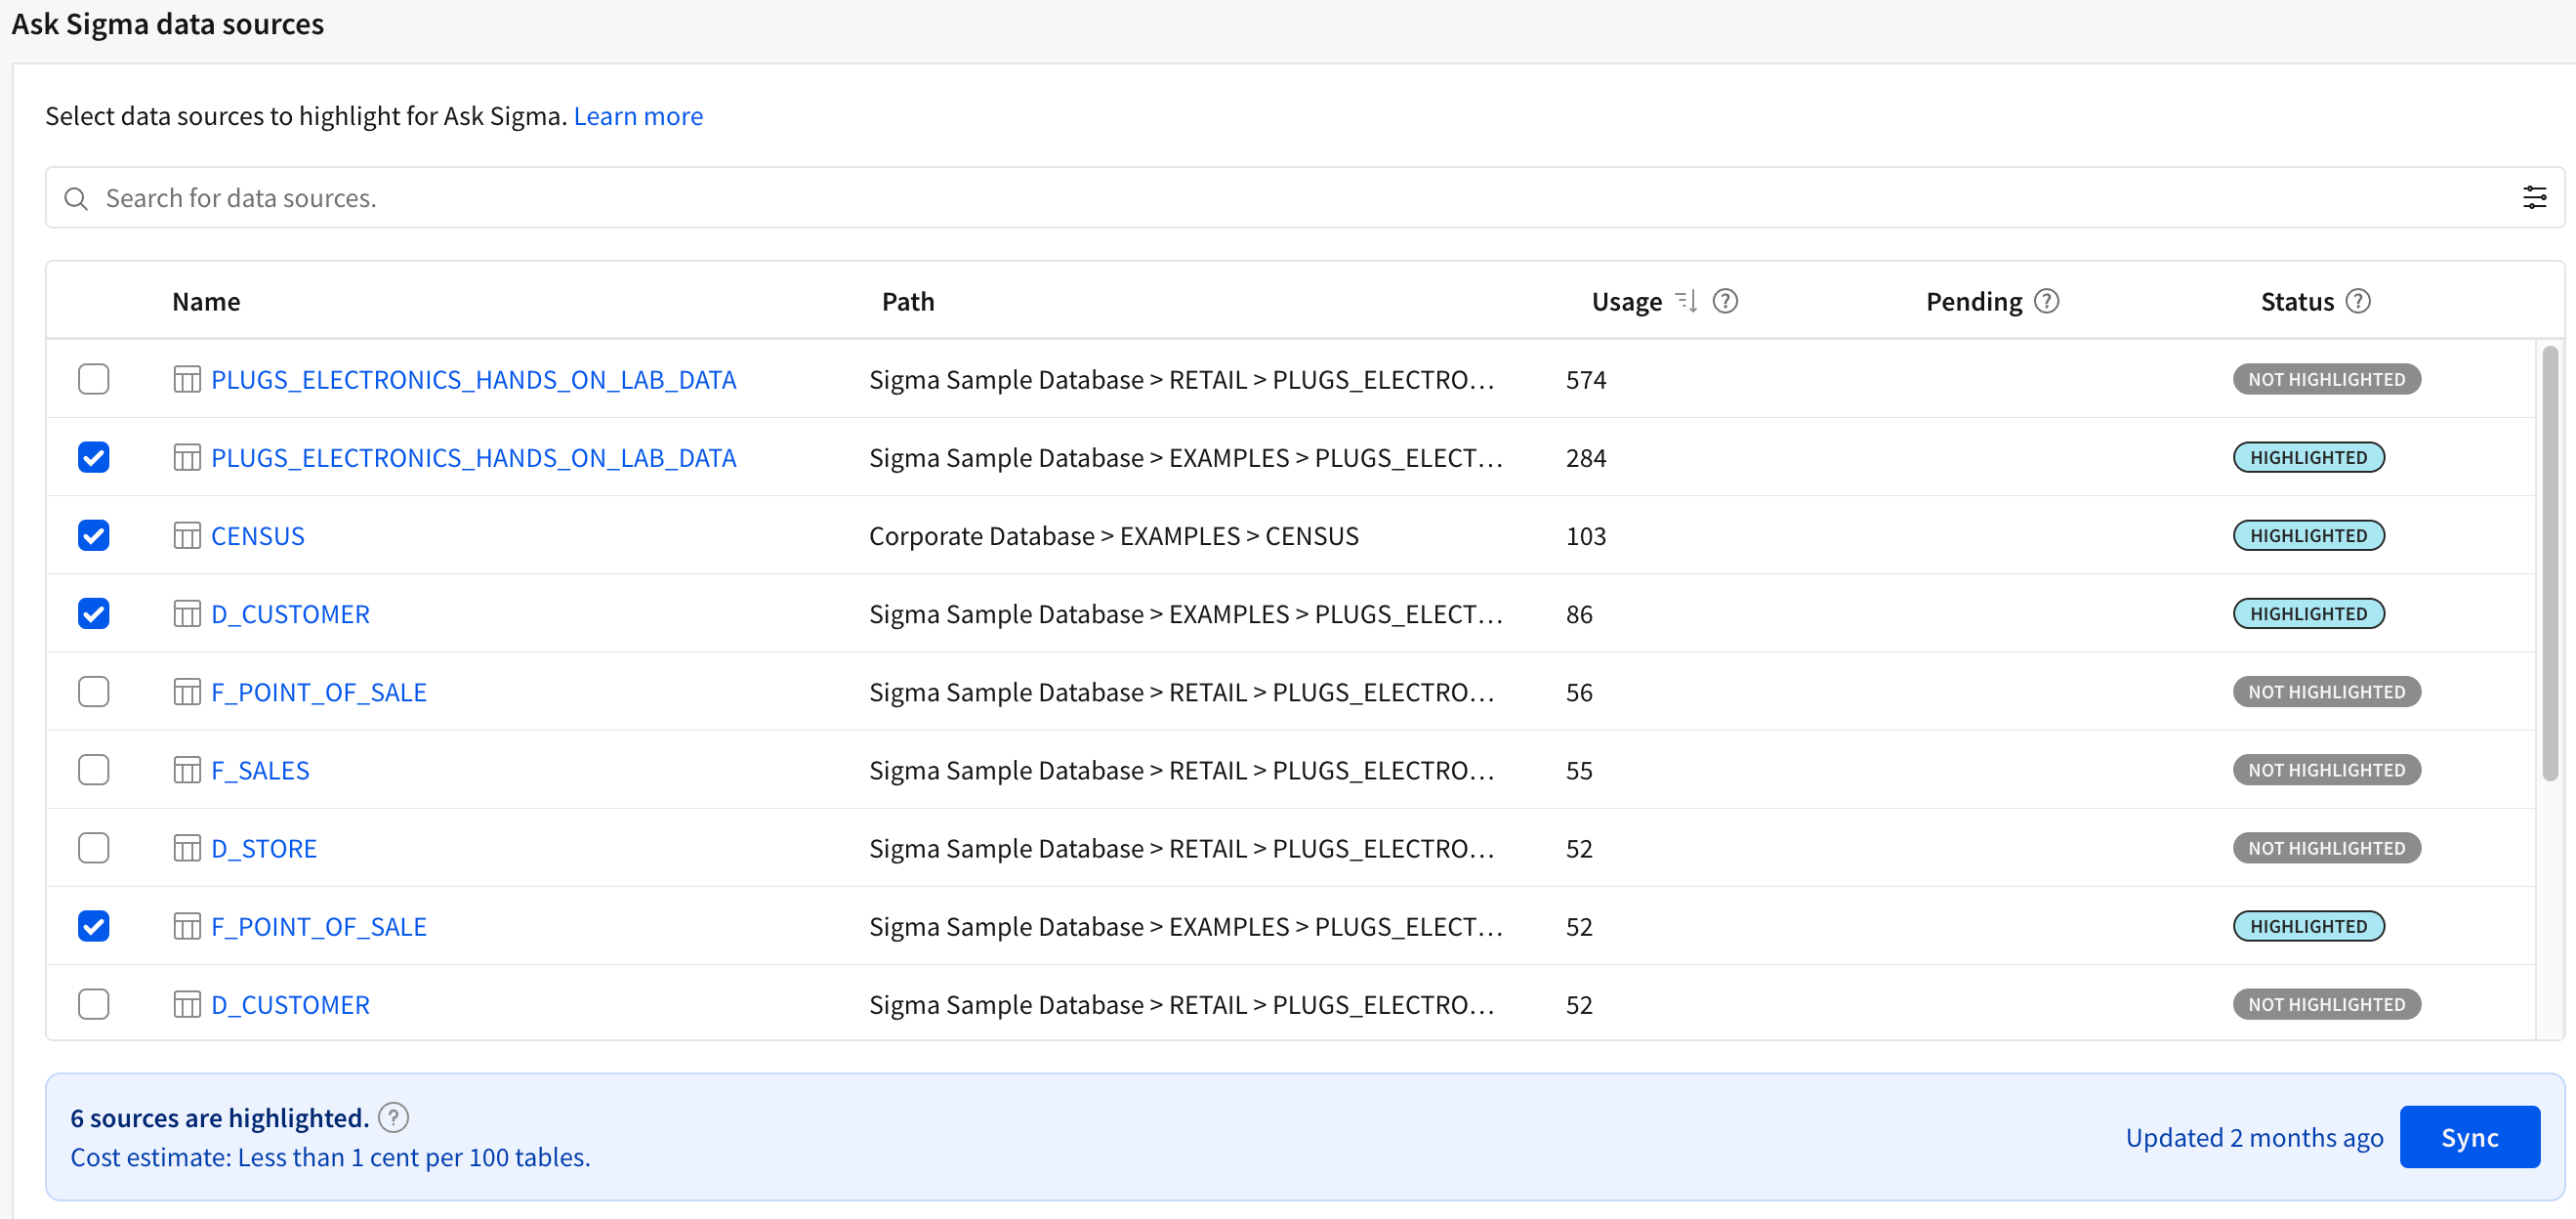
Task: Check the F_SALES data source
Action: tap(93, 769)
